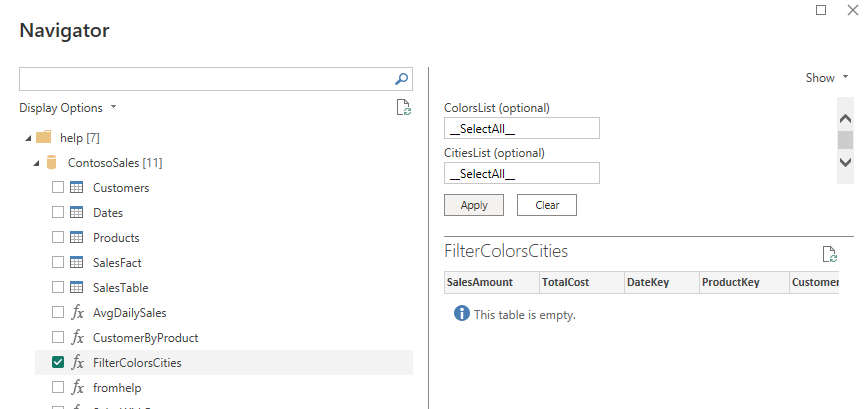This screenshot has height=409, width=864.
Task: Collapse the ContosoSales database node
Action: click(38, 162)
